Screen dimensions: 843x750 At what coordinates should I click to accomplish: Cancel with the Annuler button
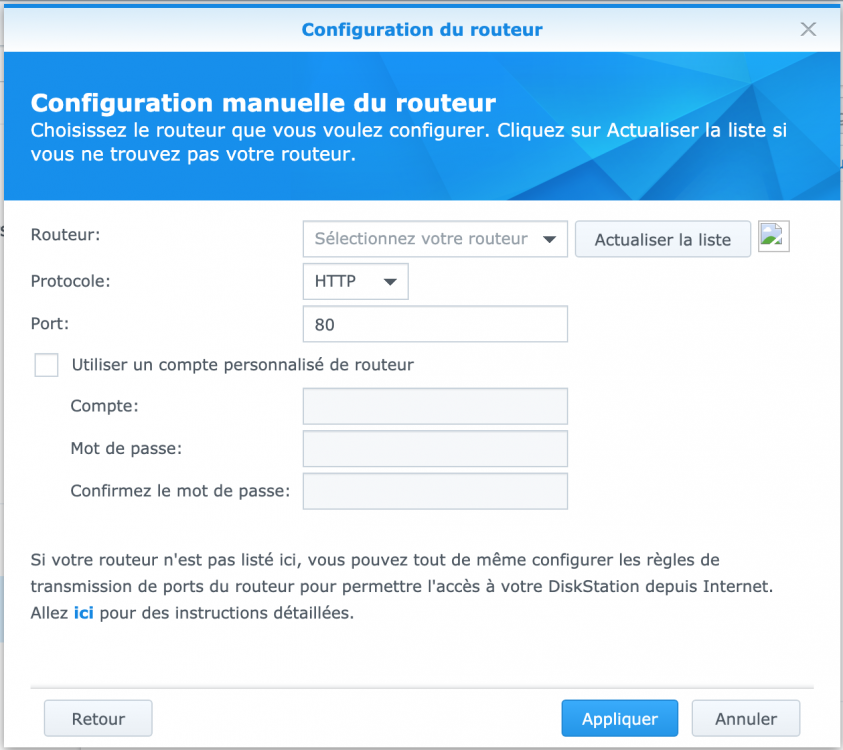tap(746, 719)
